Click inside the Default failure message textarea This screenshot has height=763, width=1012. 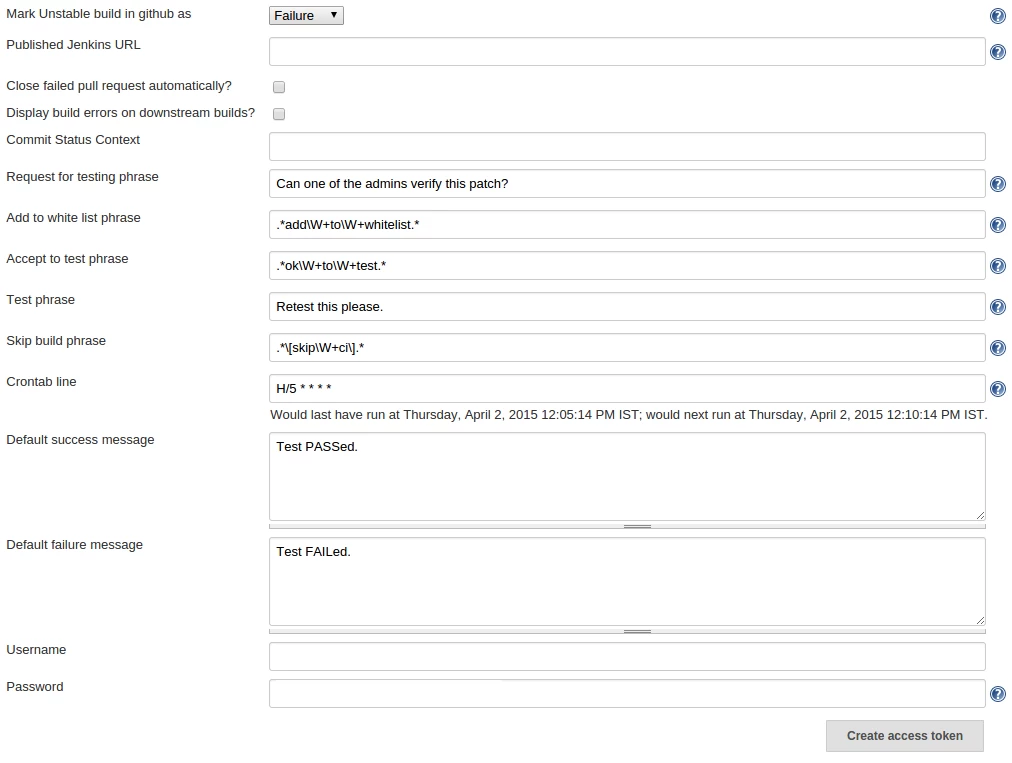pos(627,582)
